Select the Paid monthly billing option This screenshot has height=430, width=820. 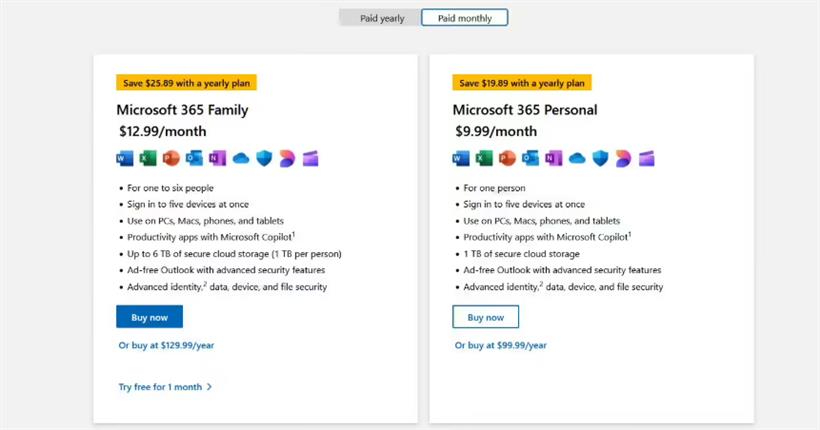[464, 18]
